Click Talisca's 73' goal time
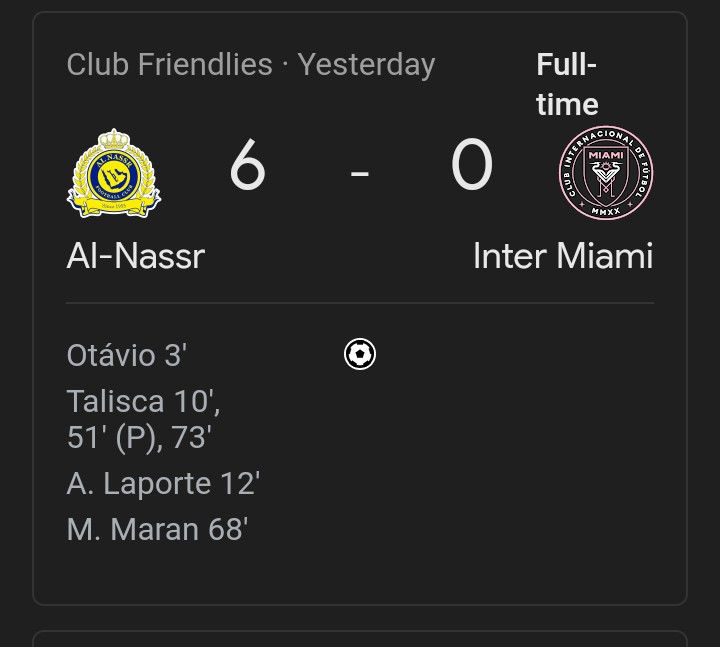Screen dimensions: 720x647 click(x=190, y=438)
